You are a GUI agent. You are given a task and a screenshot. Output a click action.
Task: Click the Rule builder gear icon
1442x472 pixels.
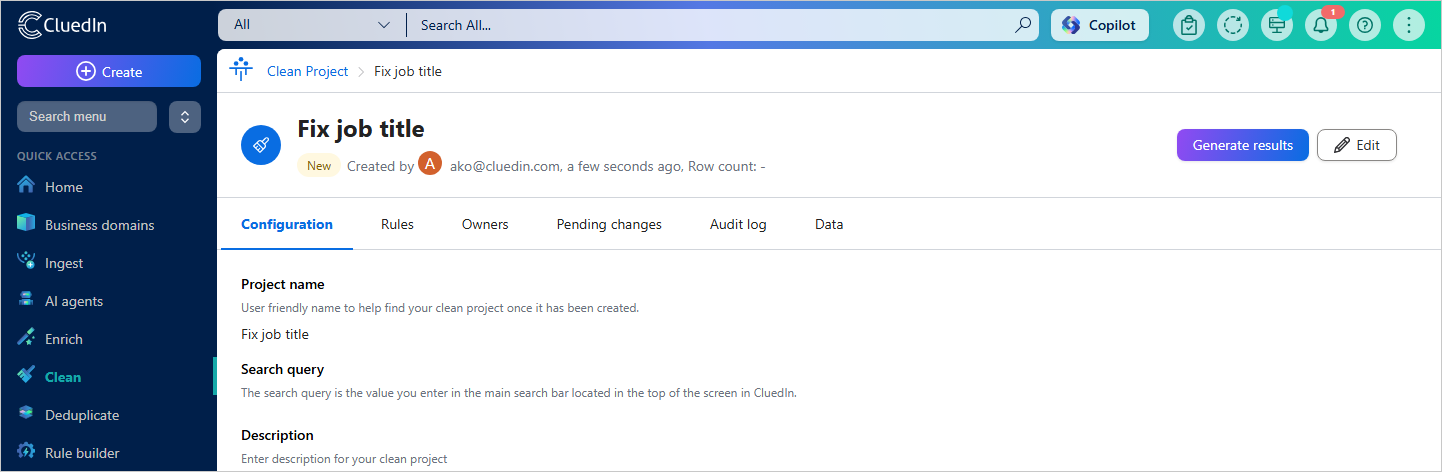coord(27,452)
